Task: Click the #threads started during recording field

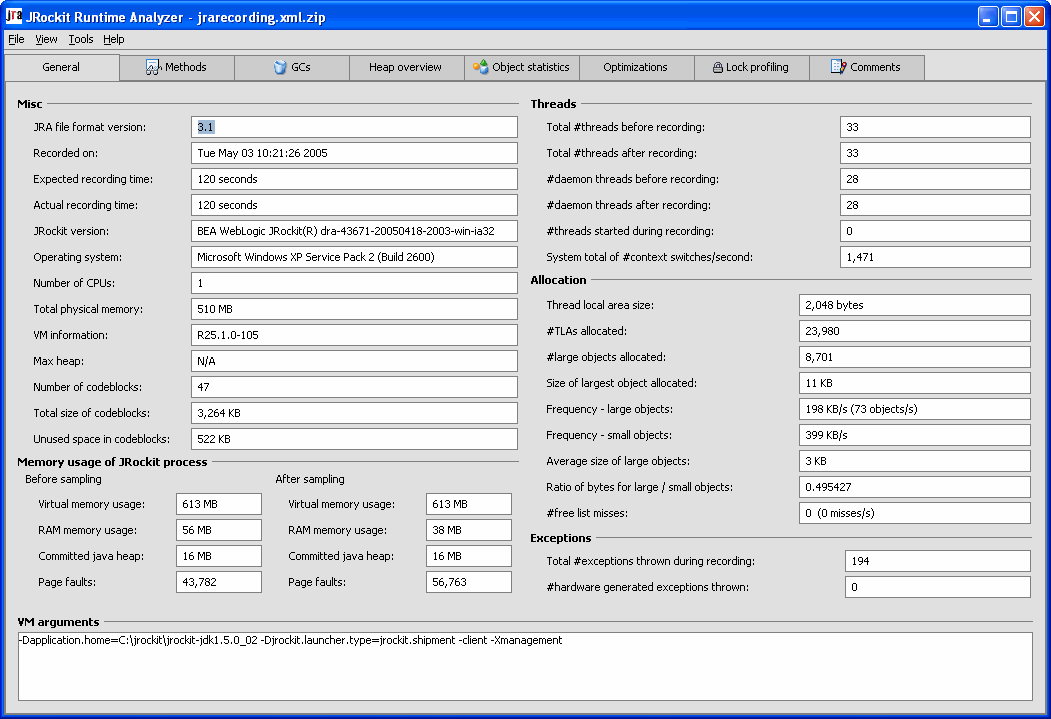Action: (x=935, y=231)
